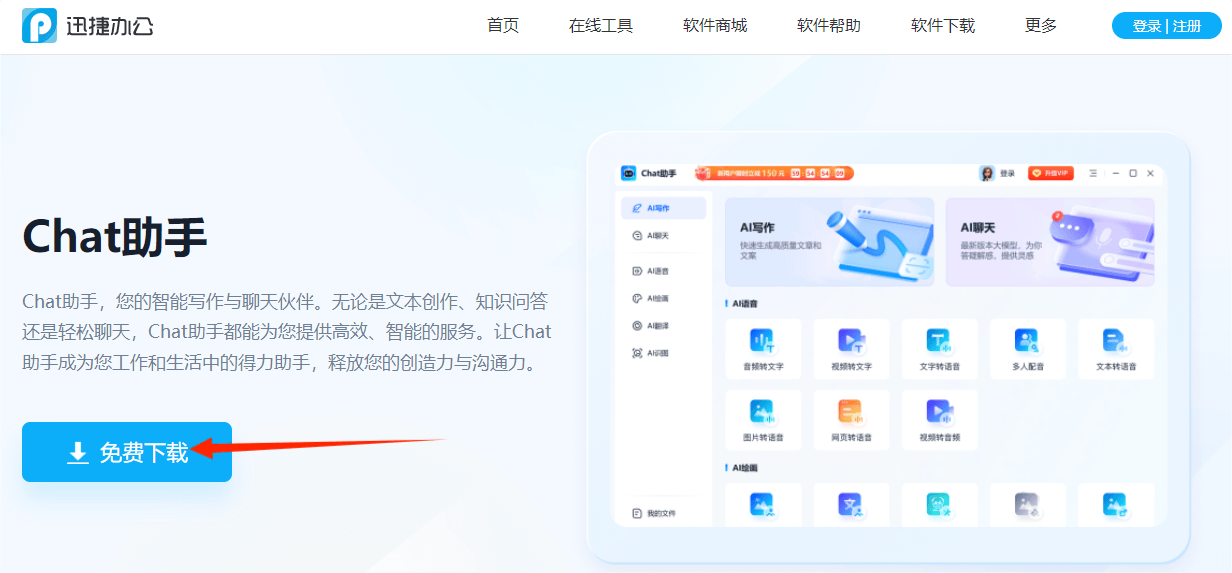Screen dimensions: 1232x573
Task: Close the Chat助手 preview window
Action: 1151,173
